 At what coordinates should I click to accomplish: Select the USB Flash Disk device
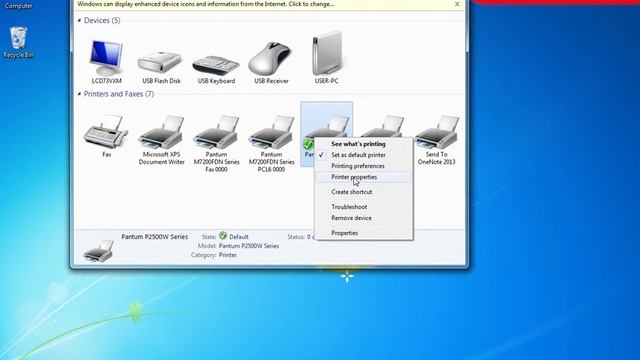(x=161, y=62)
